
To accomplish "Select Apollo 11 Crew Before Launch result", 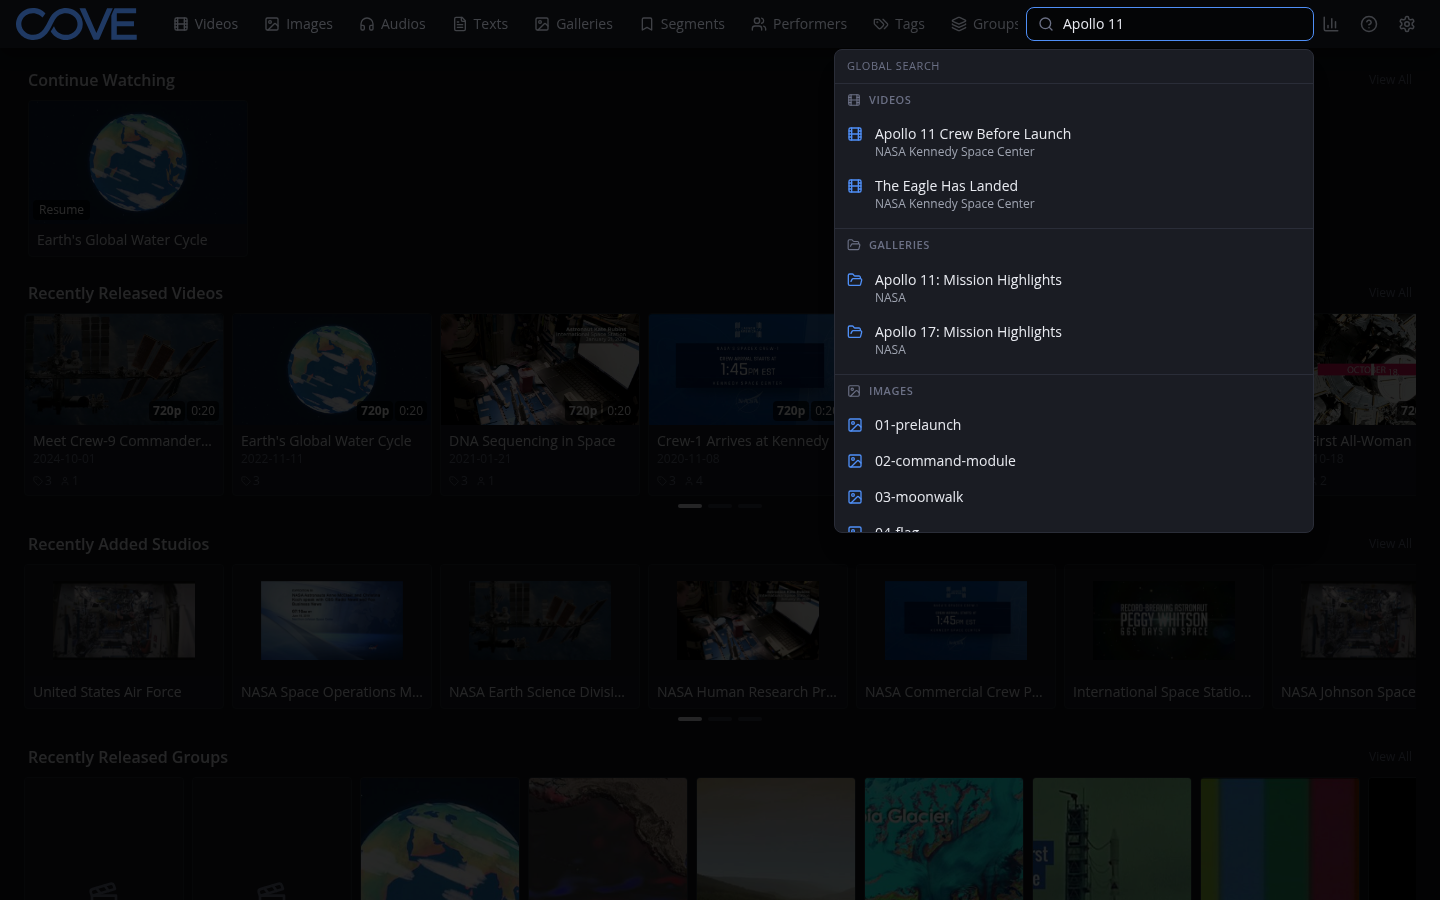I will pos(1074,142).
